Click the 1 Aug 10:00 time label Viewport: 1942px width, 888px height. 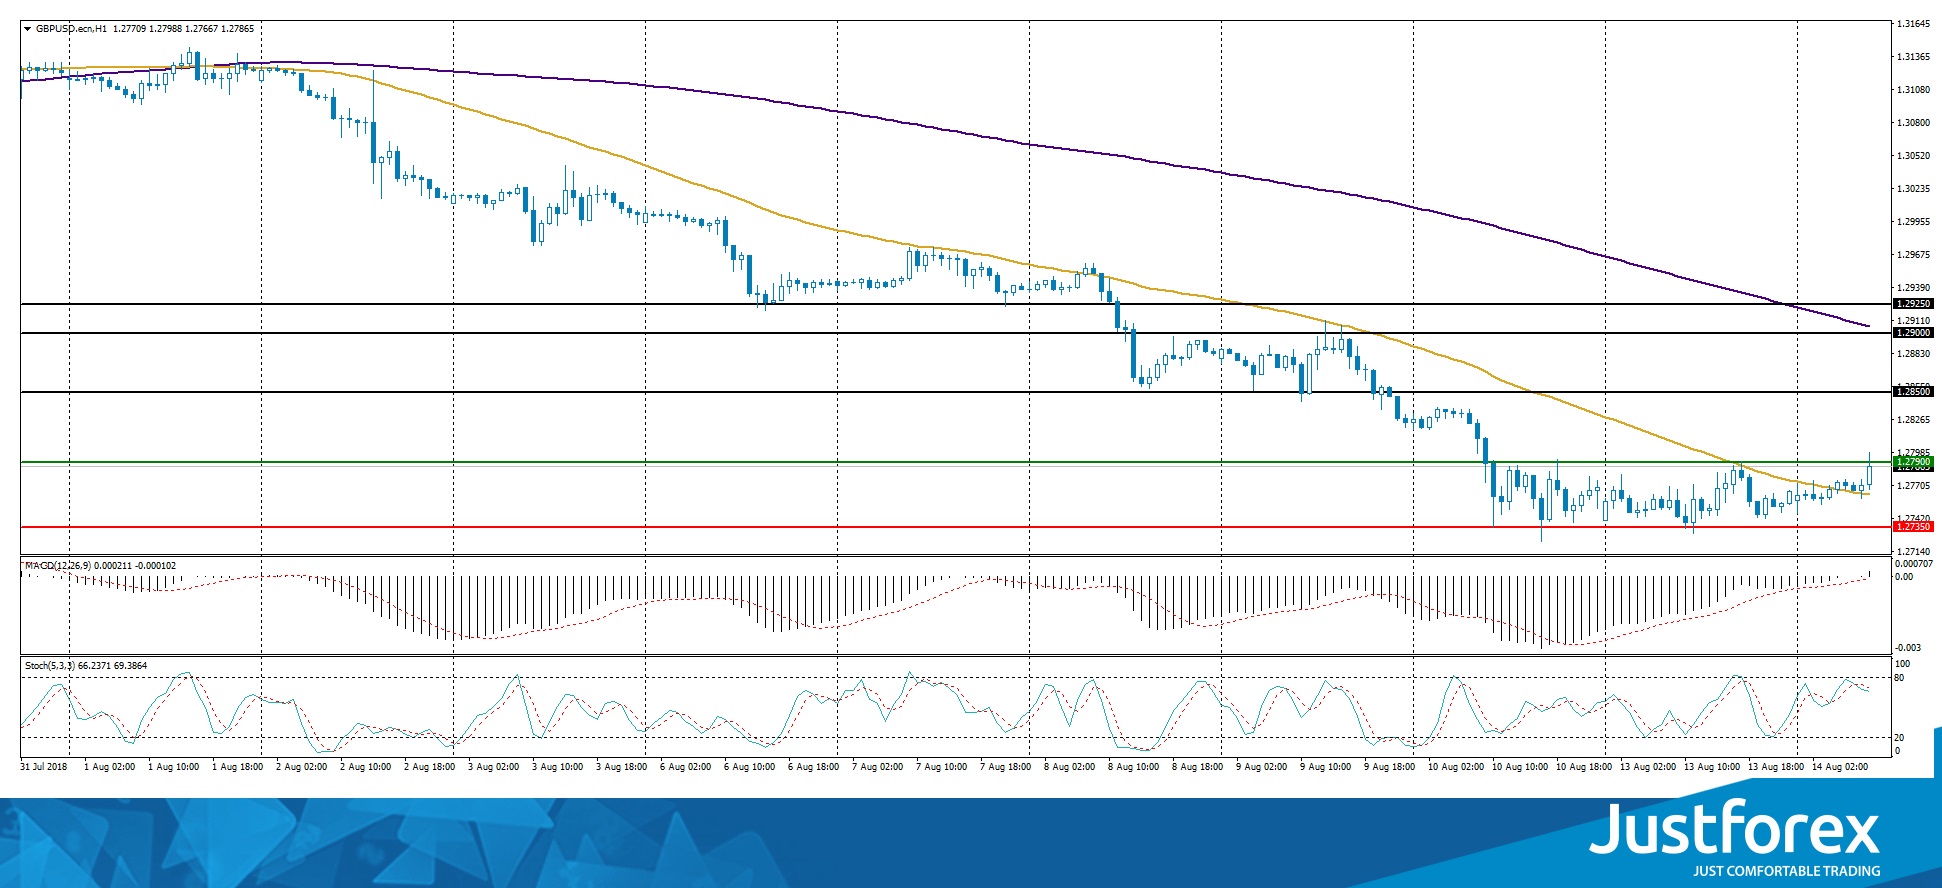pos(174,767)
